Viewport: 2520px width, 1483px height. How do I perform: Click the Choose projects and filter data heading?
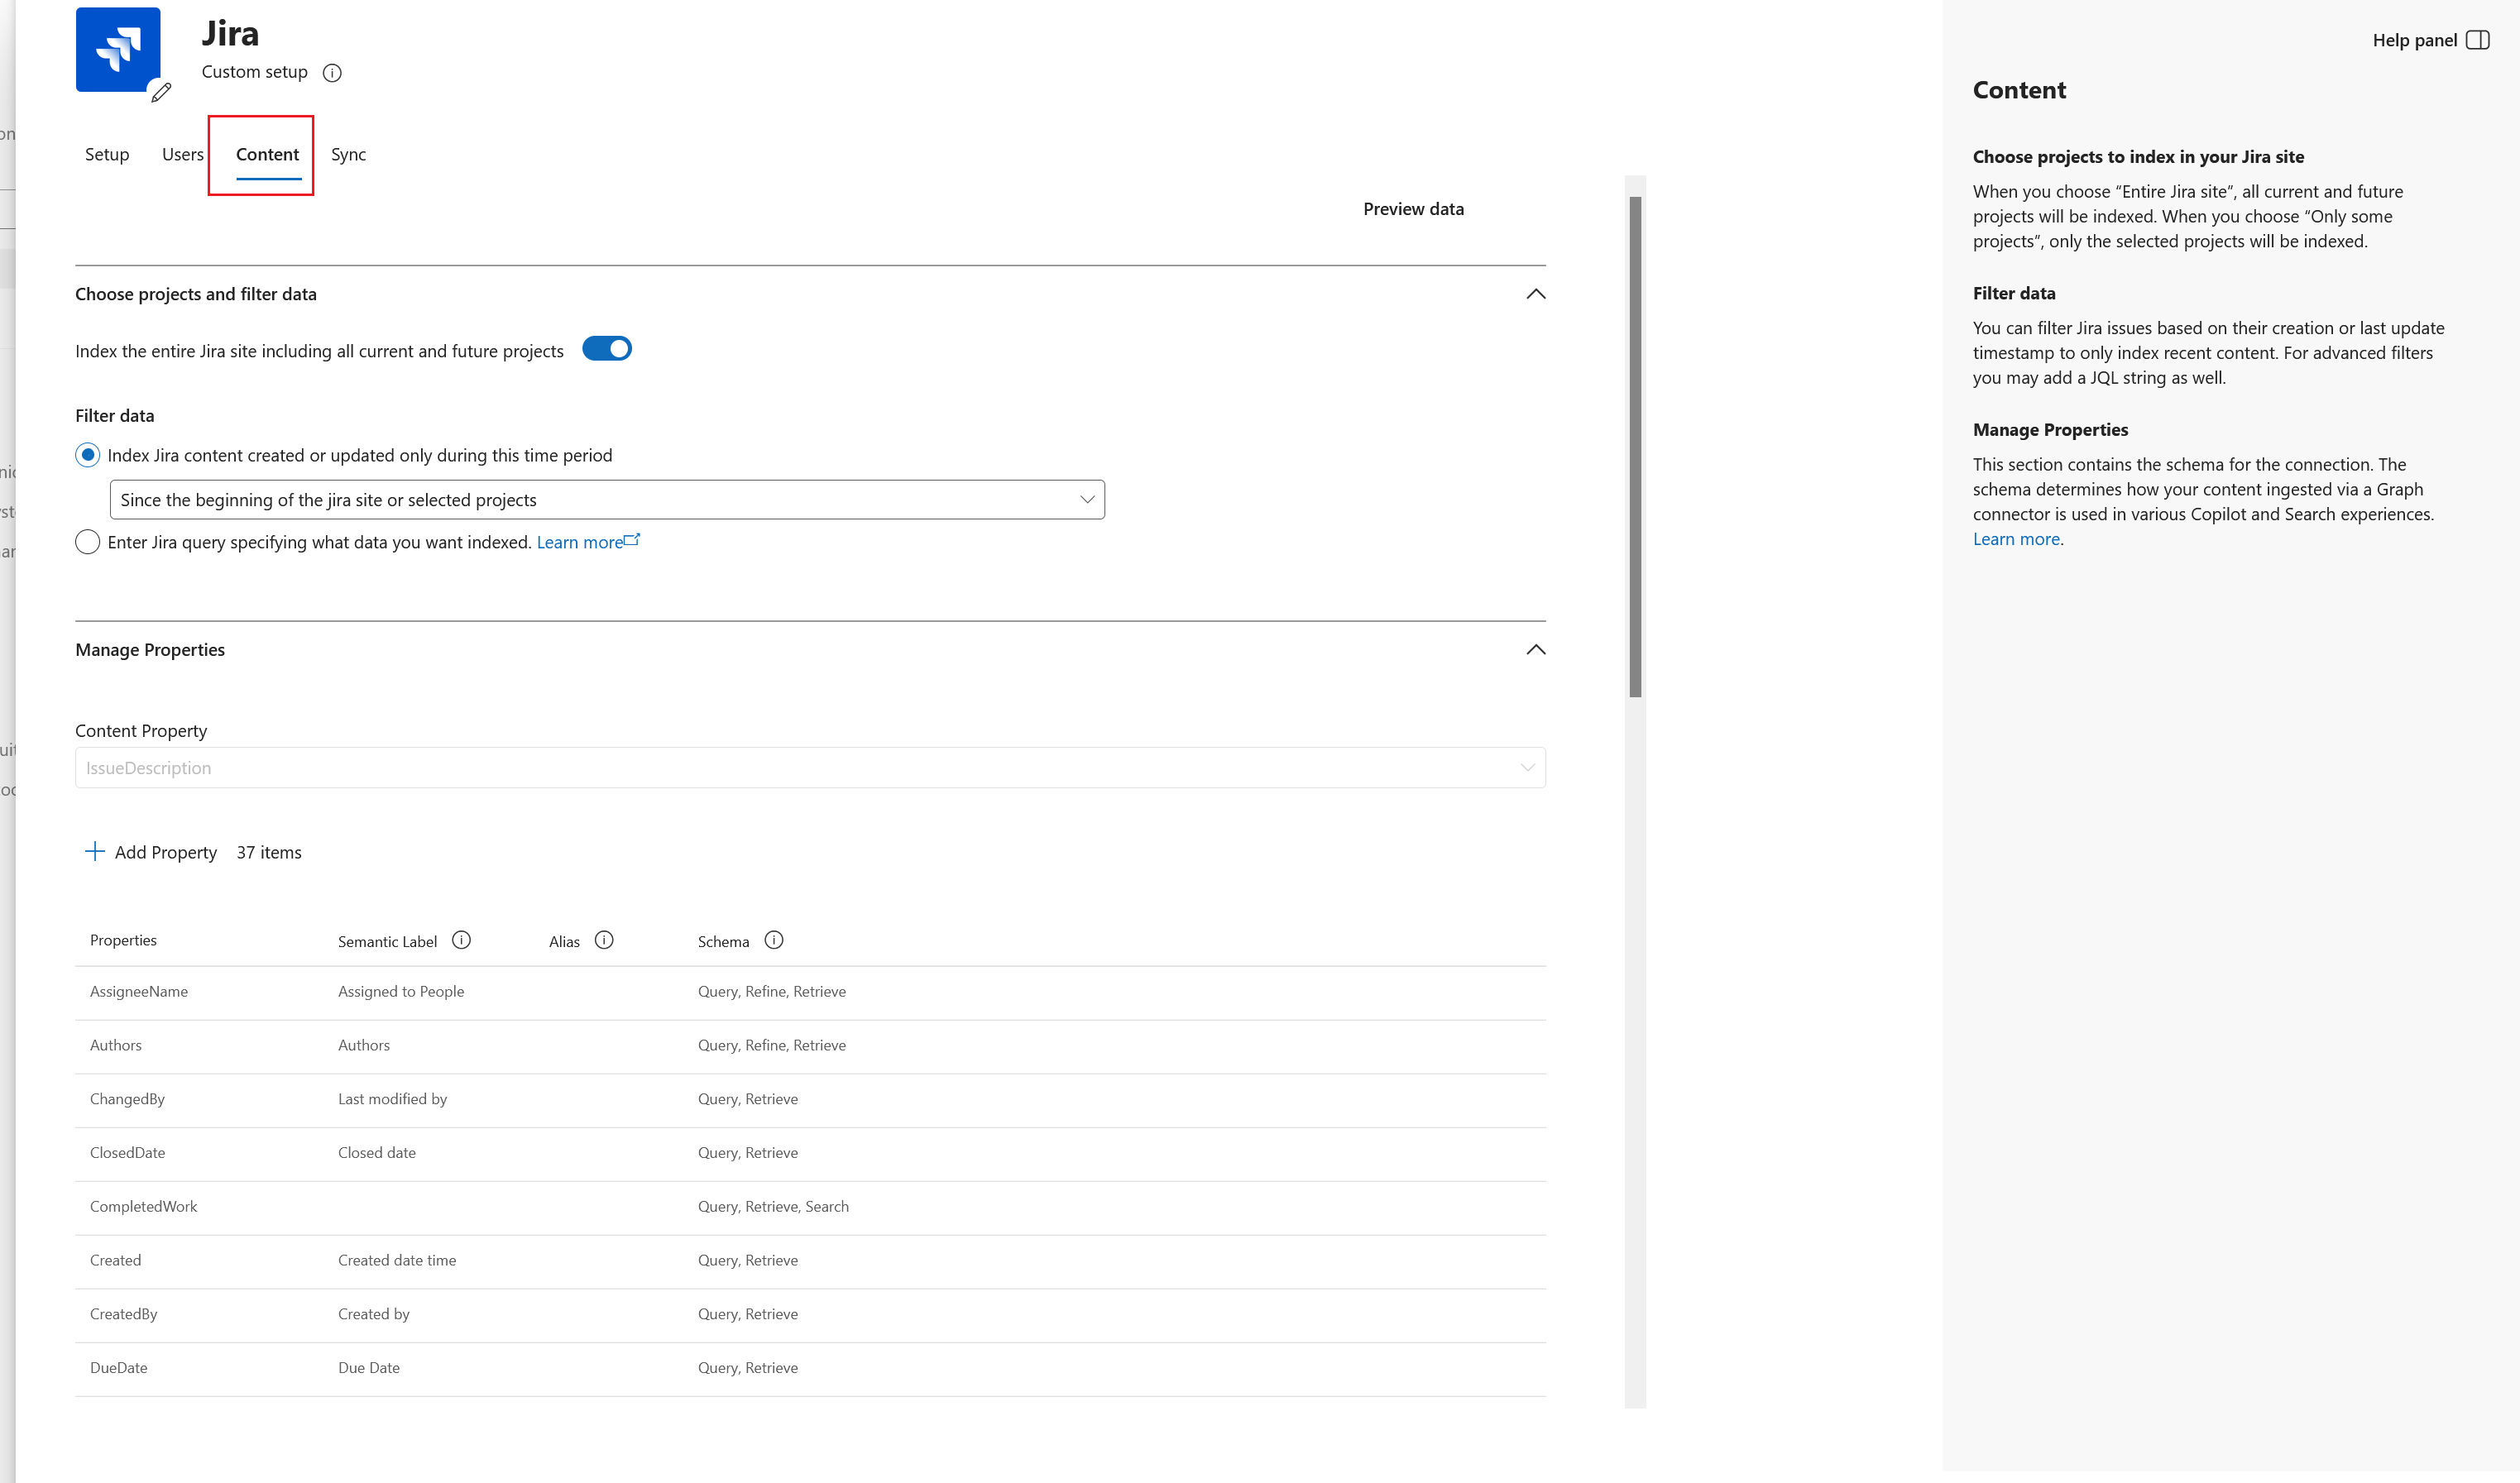pos(196,294)
